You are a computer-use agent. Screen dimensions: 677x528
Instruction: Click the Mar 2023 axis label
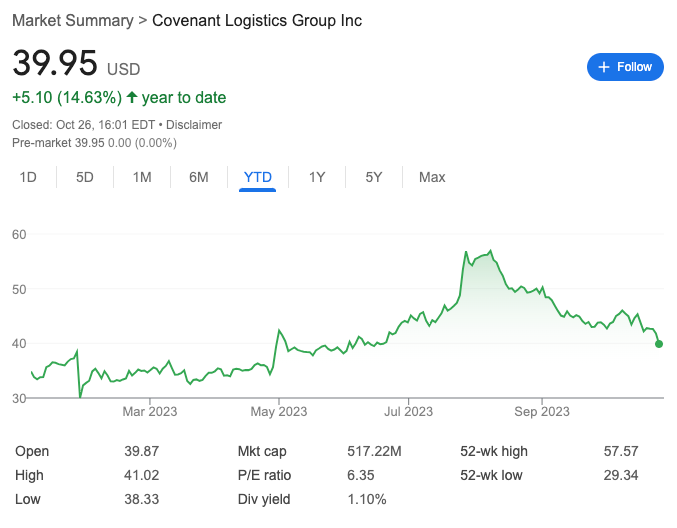coord(148,411)
